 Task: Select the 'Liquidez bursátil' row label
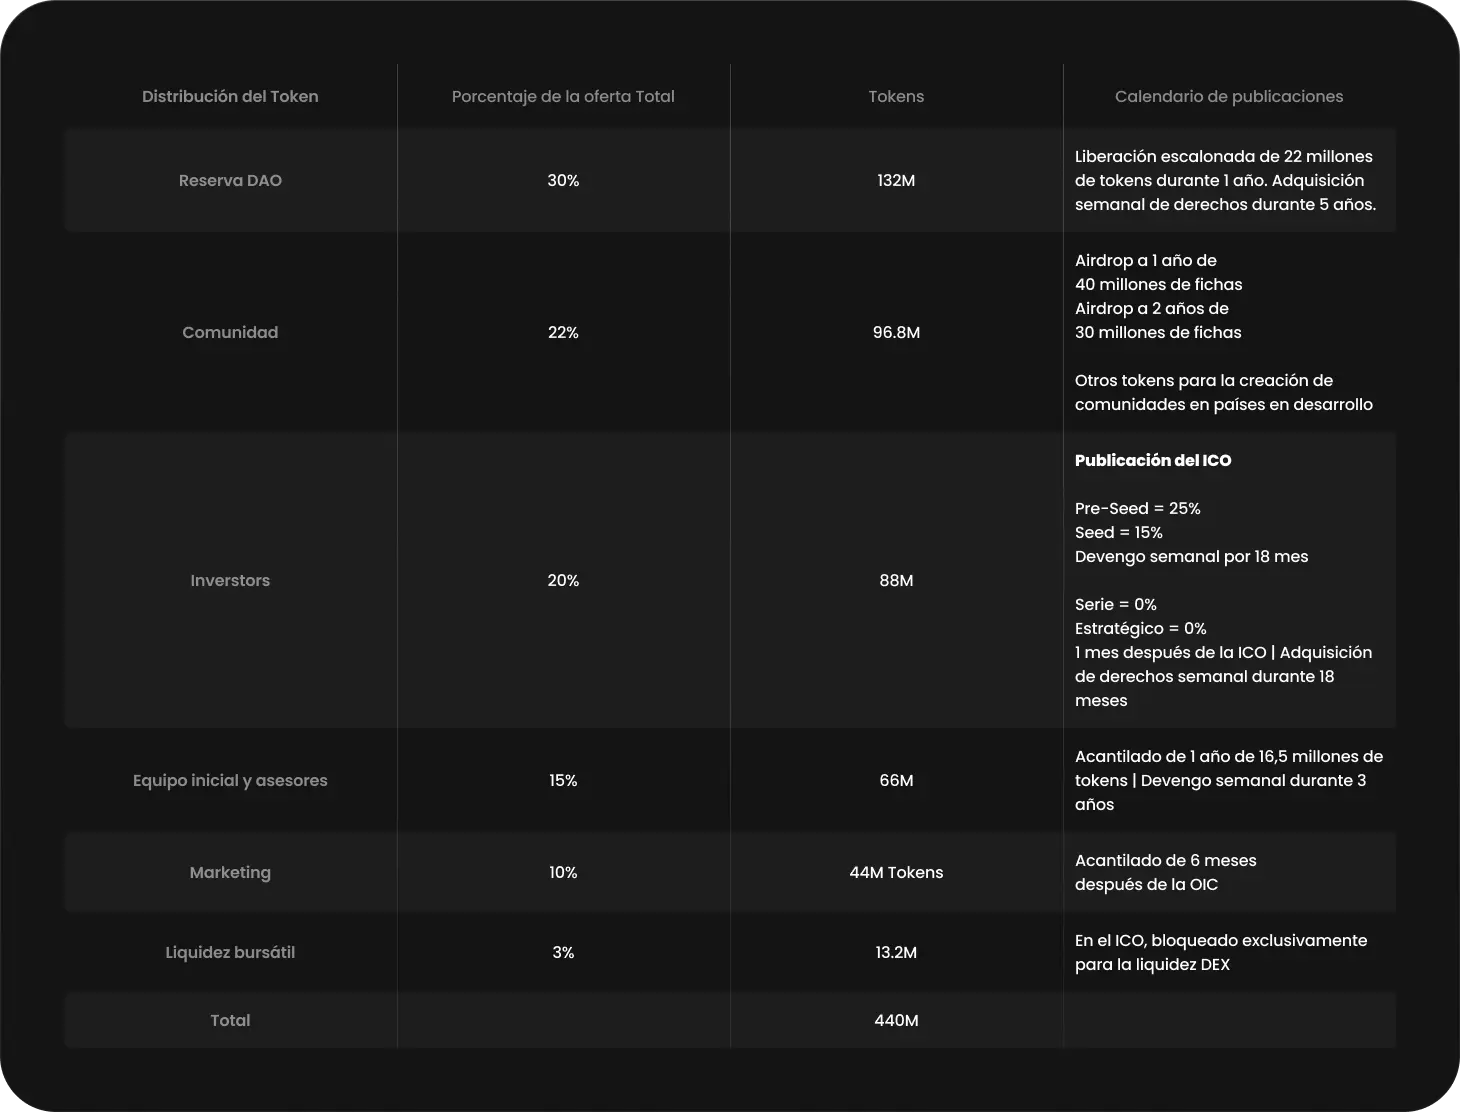(x=230, y=953)
